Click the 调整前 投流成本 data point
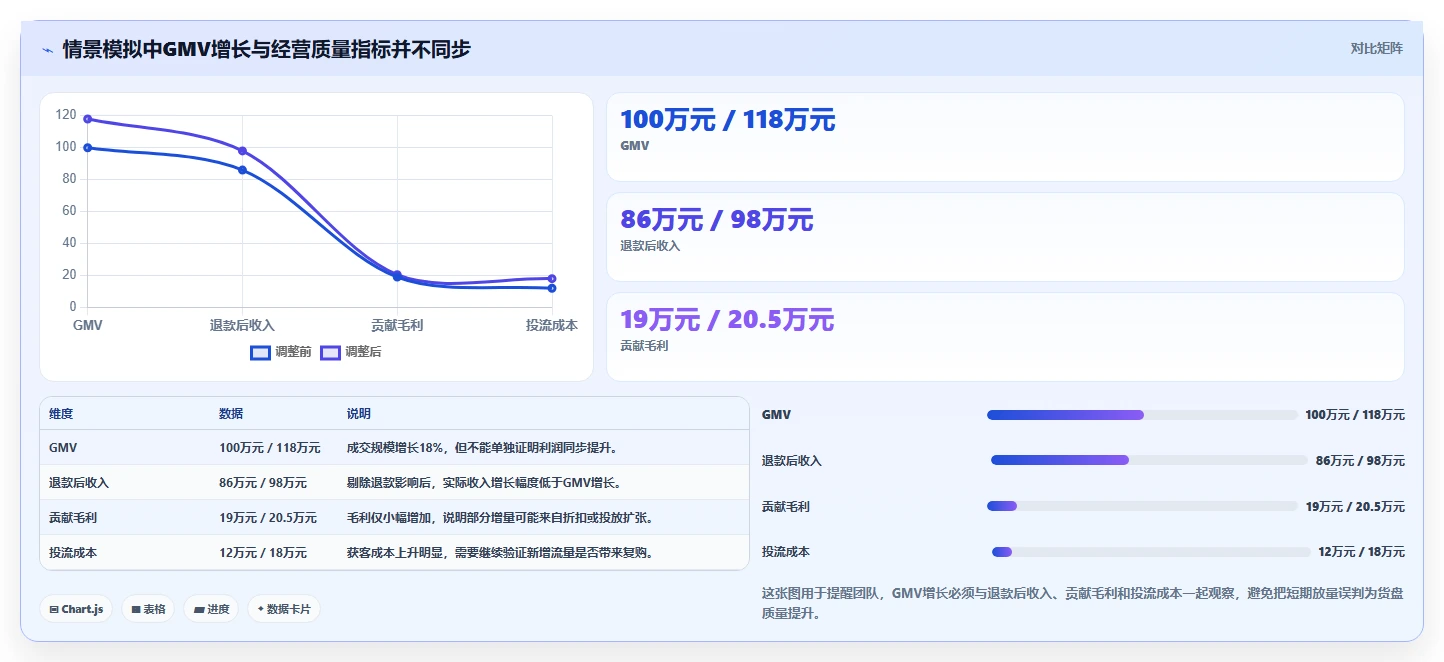1444x662 pixels. pos(552,288)
